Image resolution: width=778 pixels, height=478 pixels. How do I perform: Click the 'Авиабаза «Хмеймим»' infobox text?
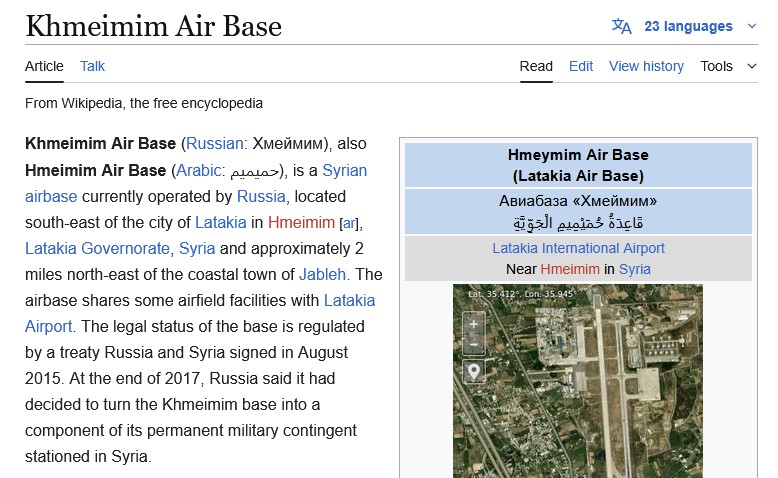coord(578,201)
